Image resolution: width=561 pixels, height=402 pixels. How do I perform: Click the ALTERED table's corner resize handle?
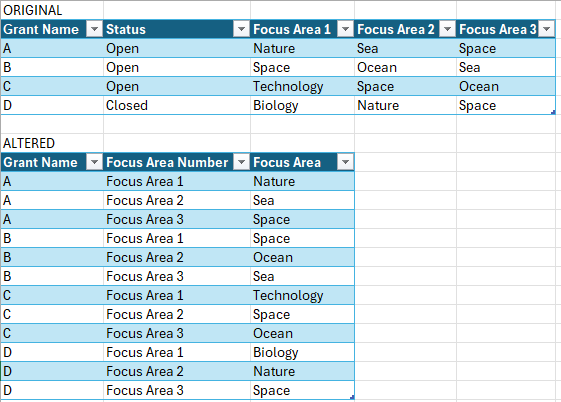point(352,397)
